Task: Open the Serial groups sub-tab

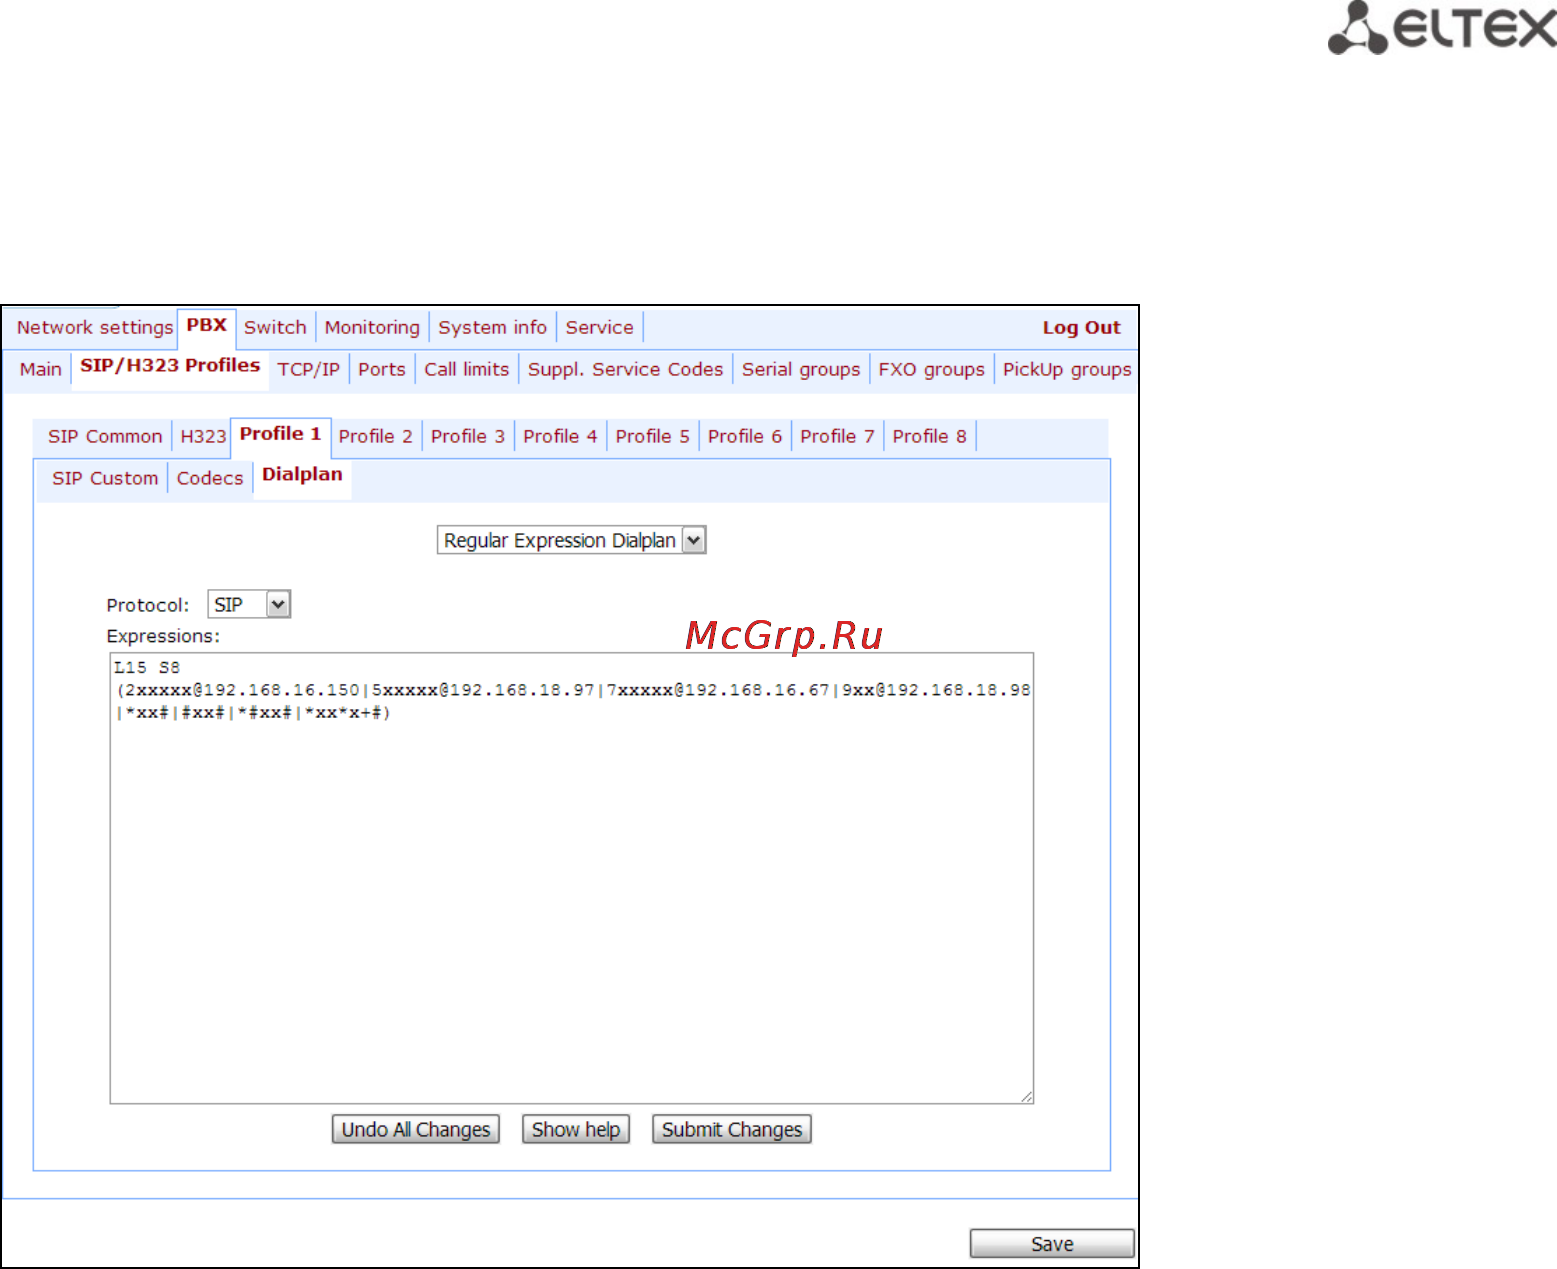Action: [801, 369]
